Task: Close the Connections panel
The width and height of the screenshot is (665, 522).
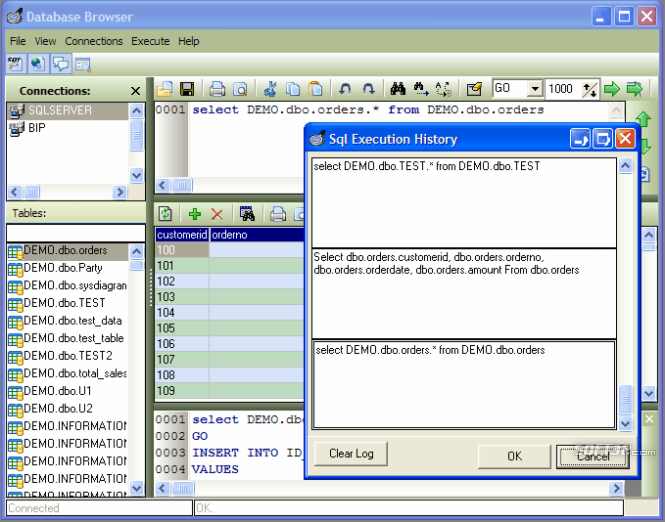Action: [135, 91]
